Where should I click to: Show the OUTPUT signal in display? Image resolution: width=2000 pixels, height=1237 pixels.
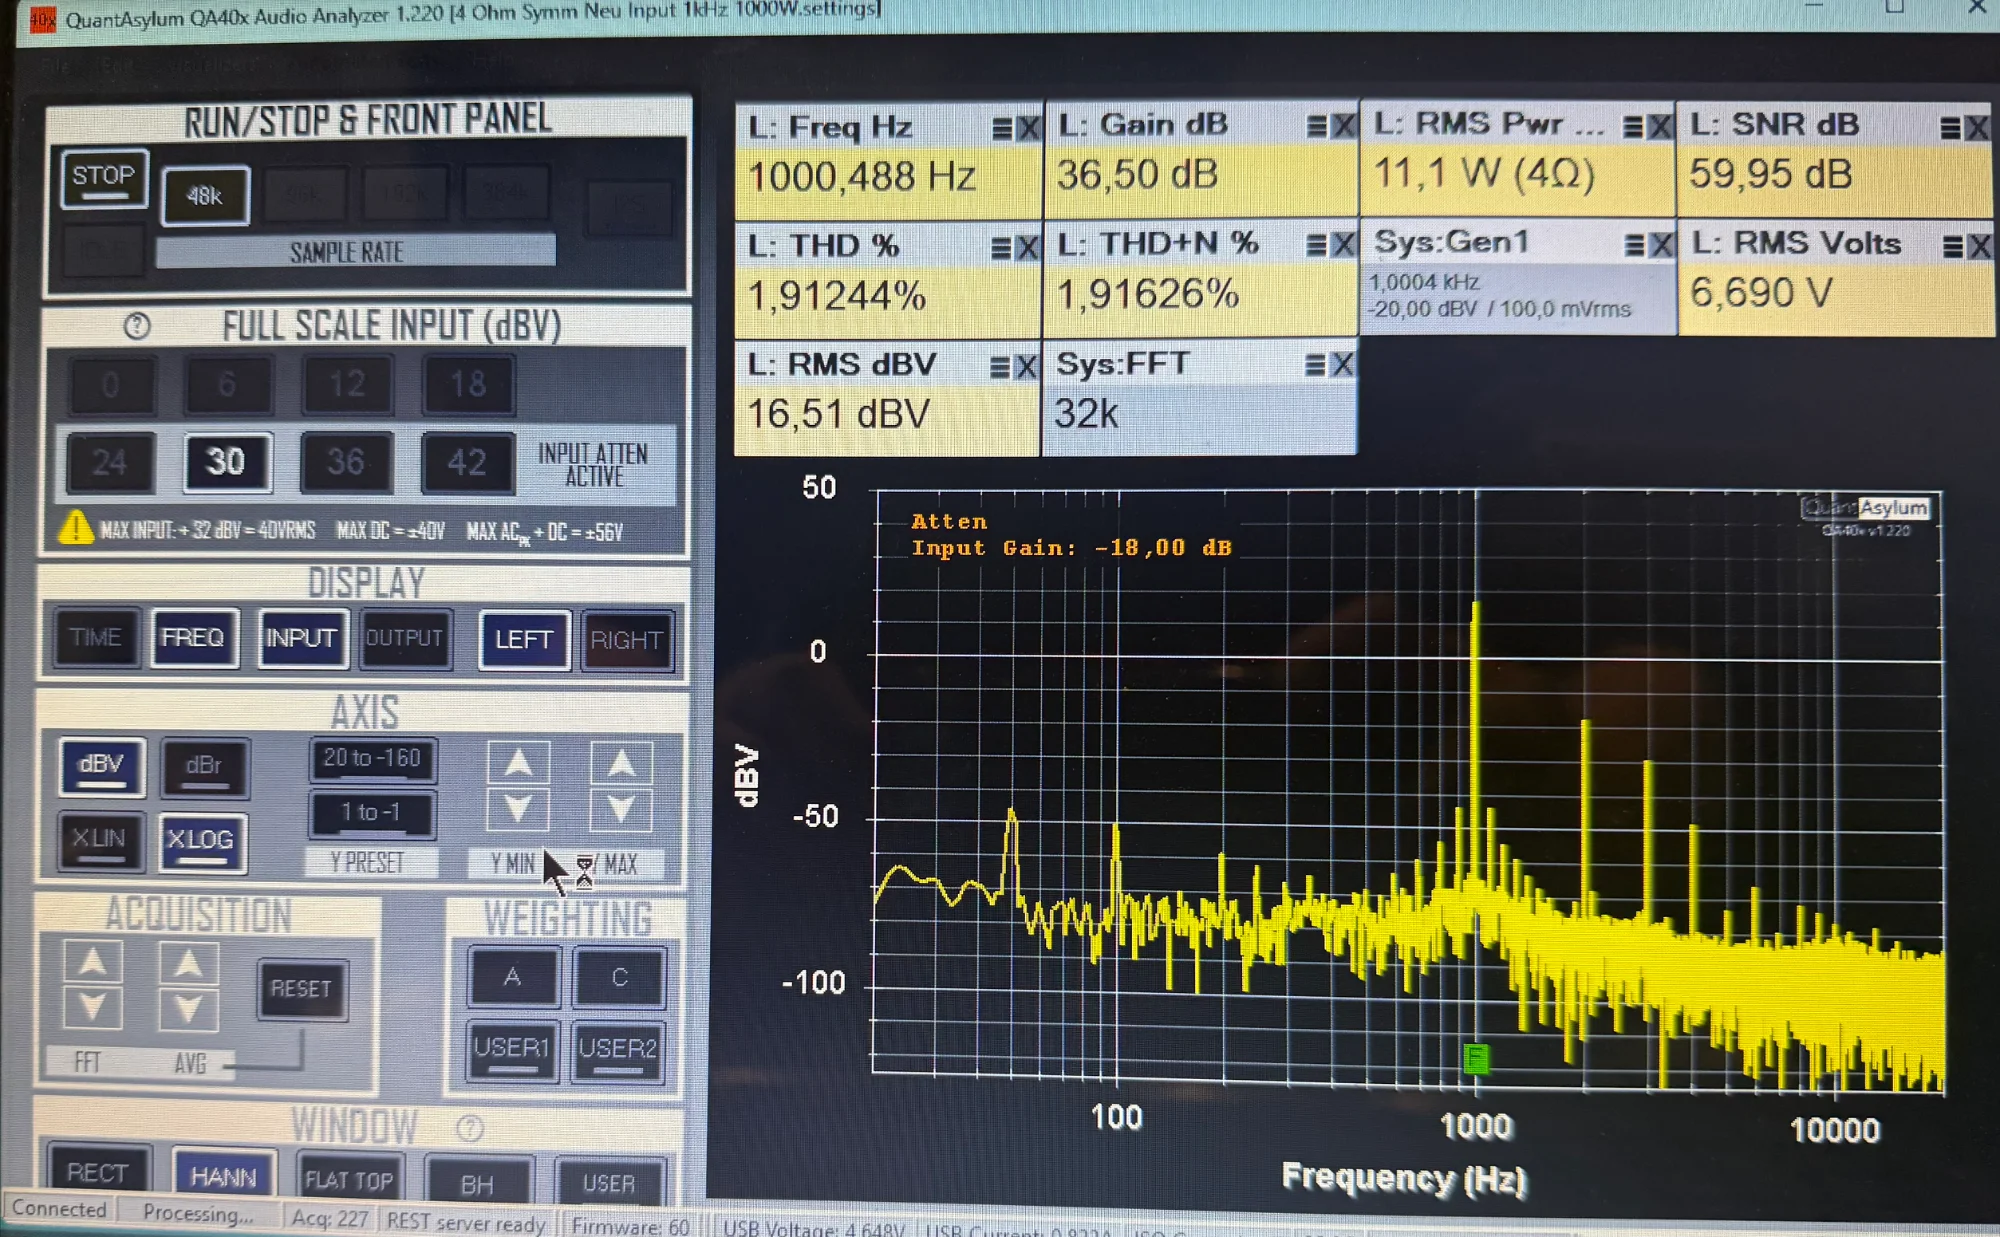[404, 639]
